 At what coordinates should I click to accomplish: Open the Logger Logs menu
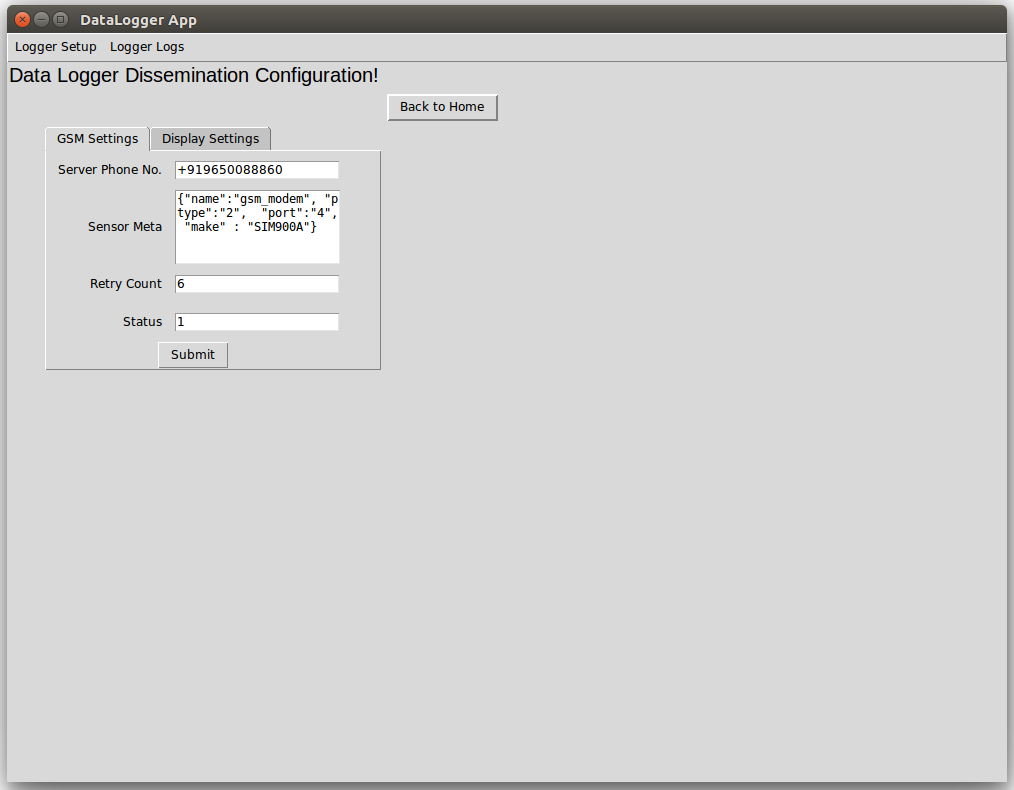pyautogui.click(x=147, y=47)
